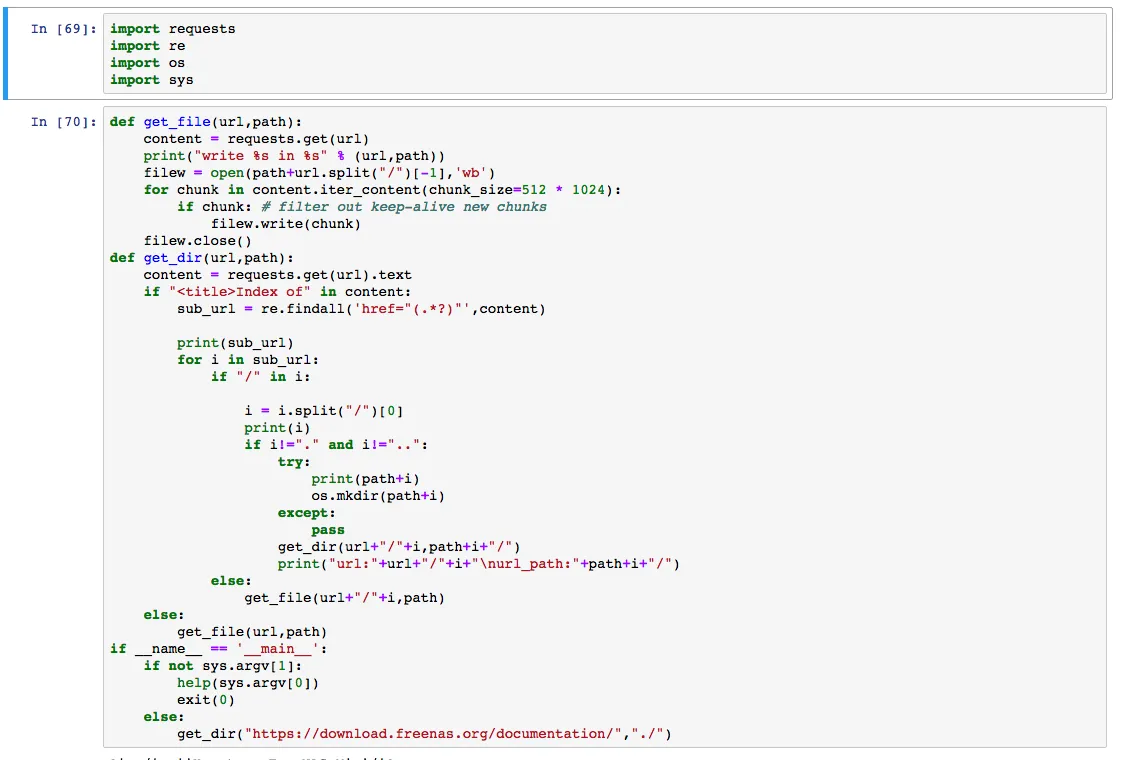Click the 'print(i)' line

pyautogui.click(x=277, y=428)
